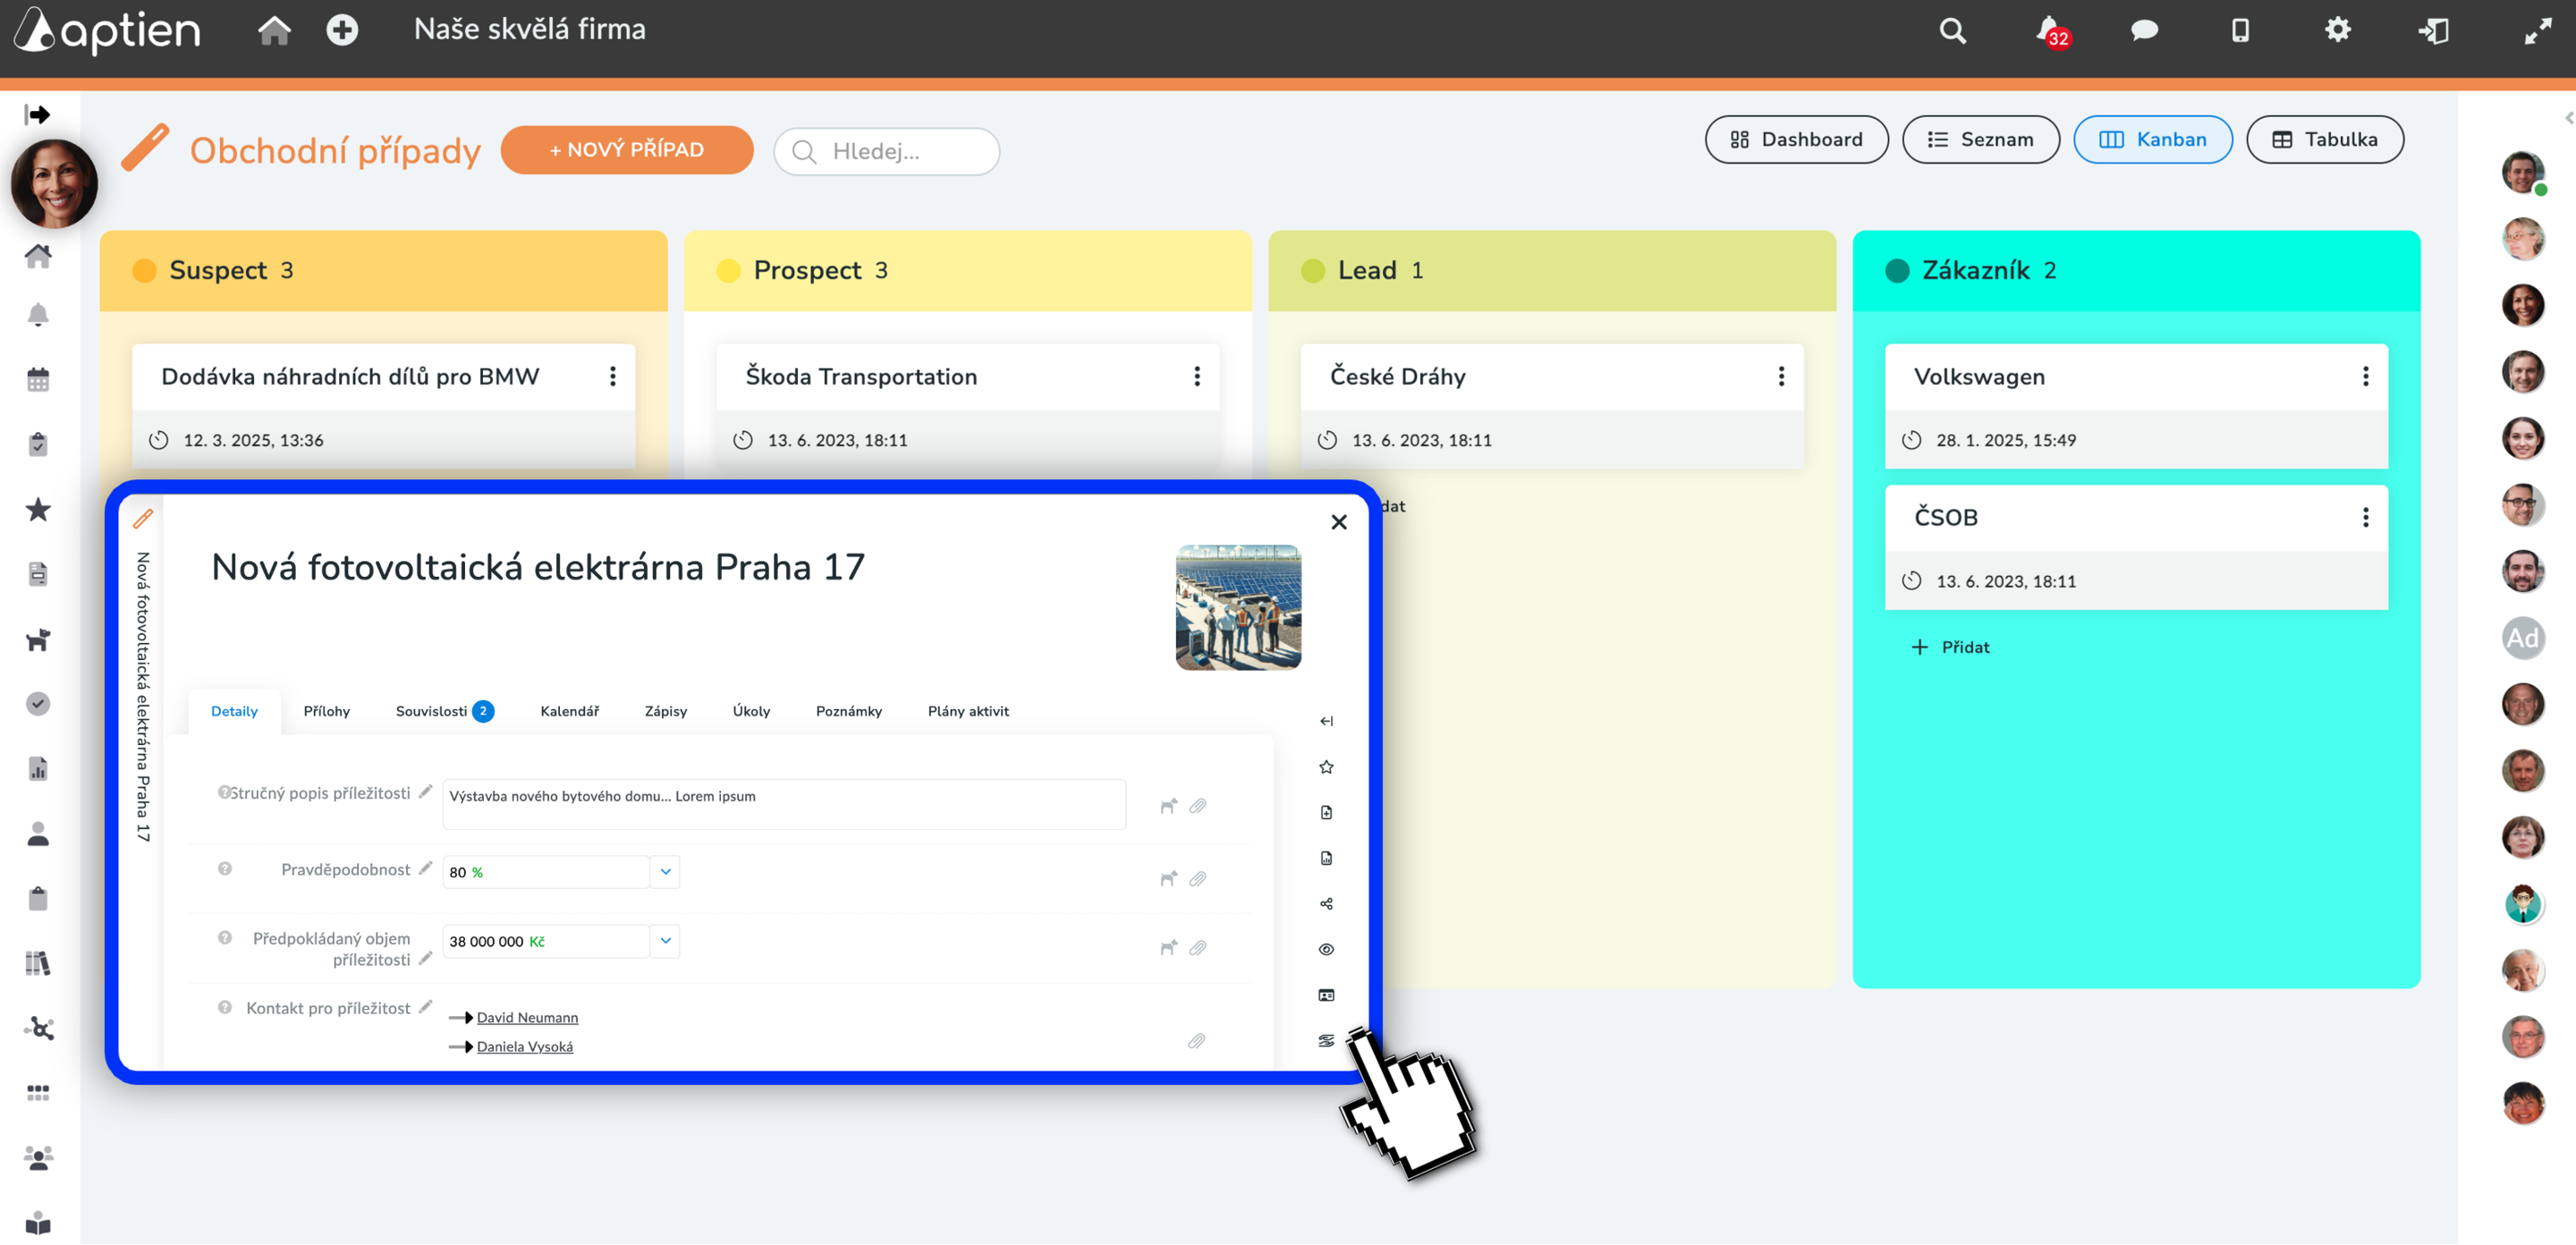Open the Pravděpodobnost 80 % dropdown arrow

point(665,872)
